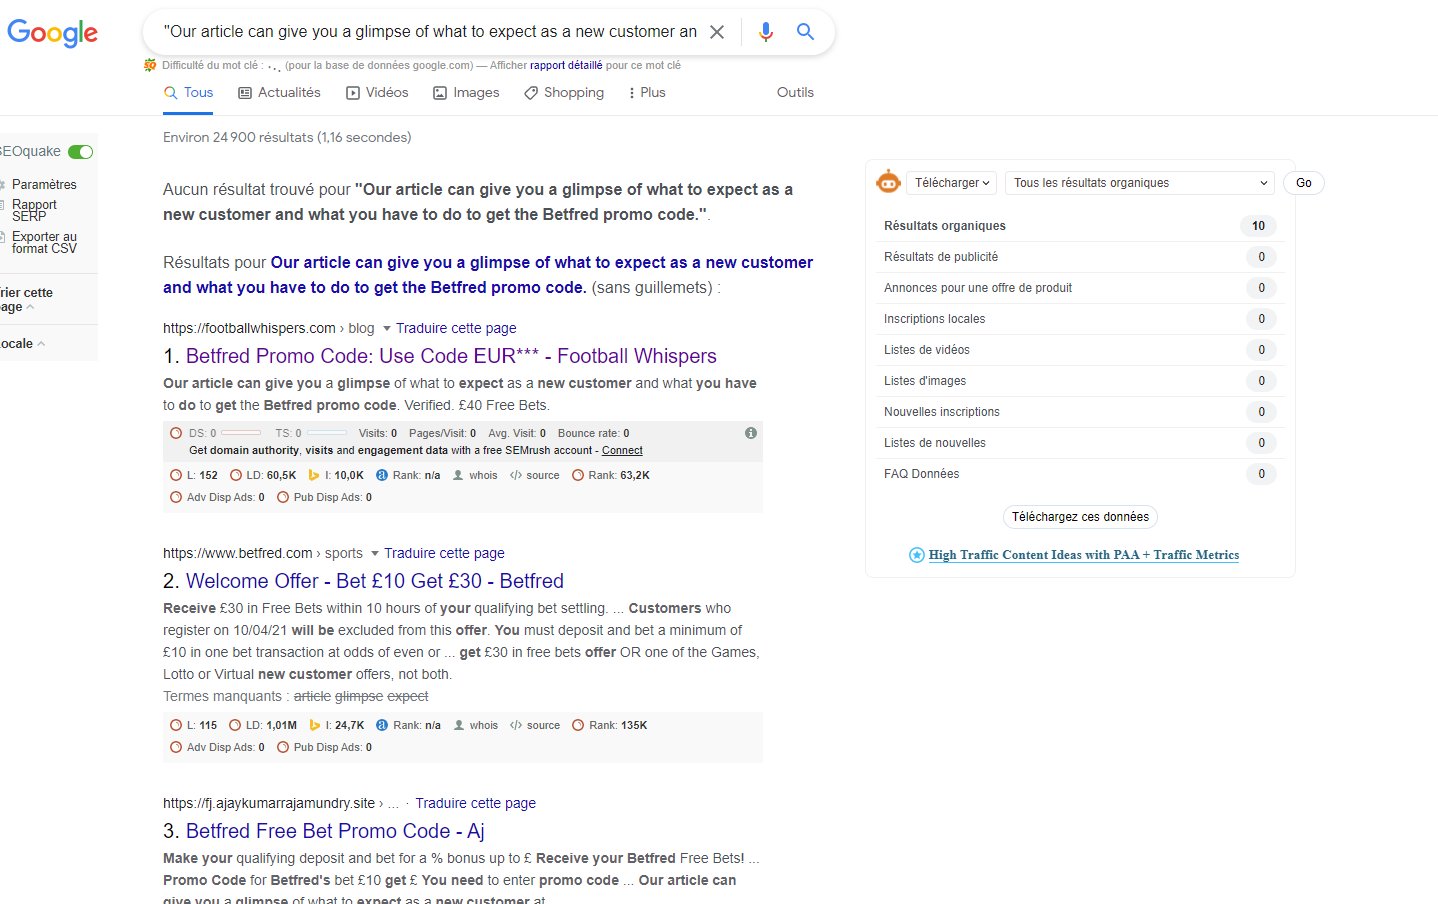
Task: Click the blue magnifier search button
Action: [x=805, y=32]
